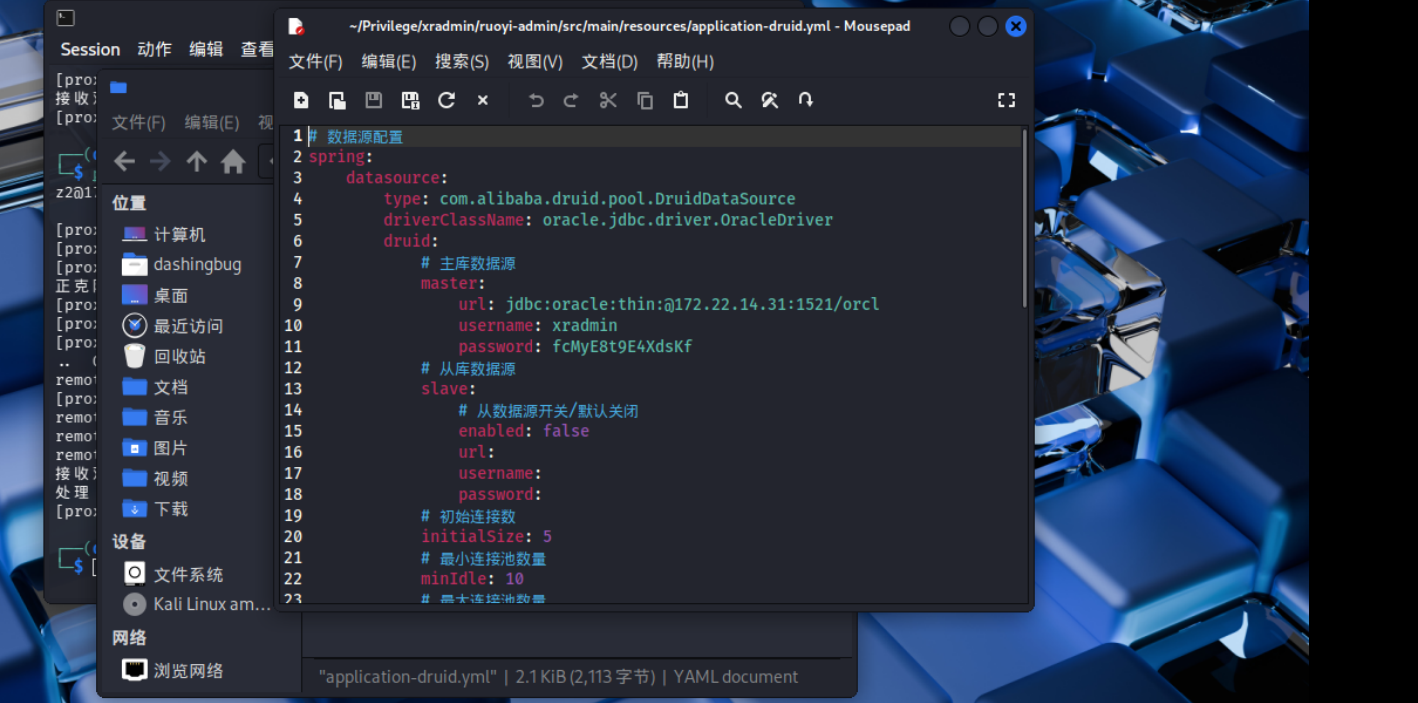Screen dimensions: 1418x703
Task: Expand the 视图(V) menu
Action: point(534,62)
